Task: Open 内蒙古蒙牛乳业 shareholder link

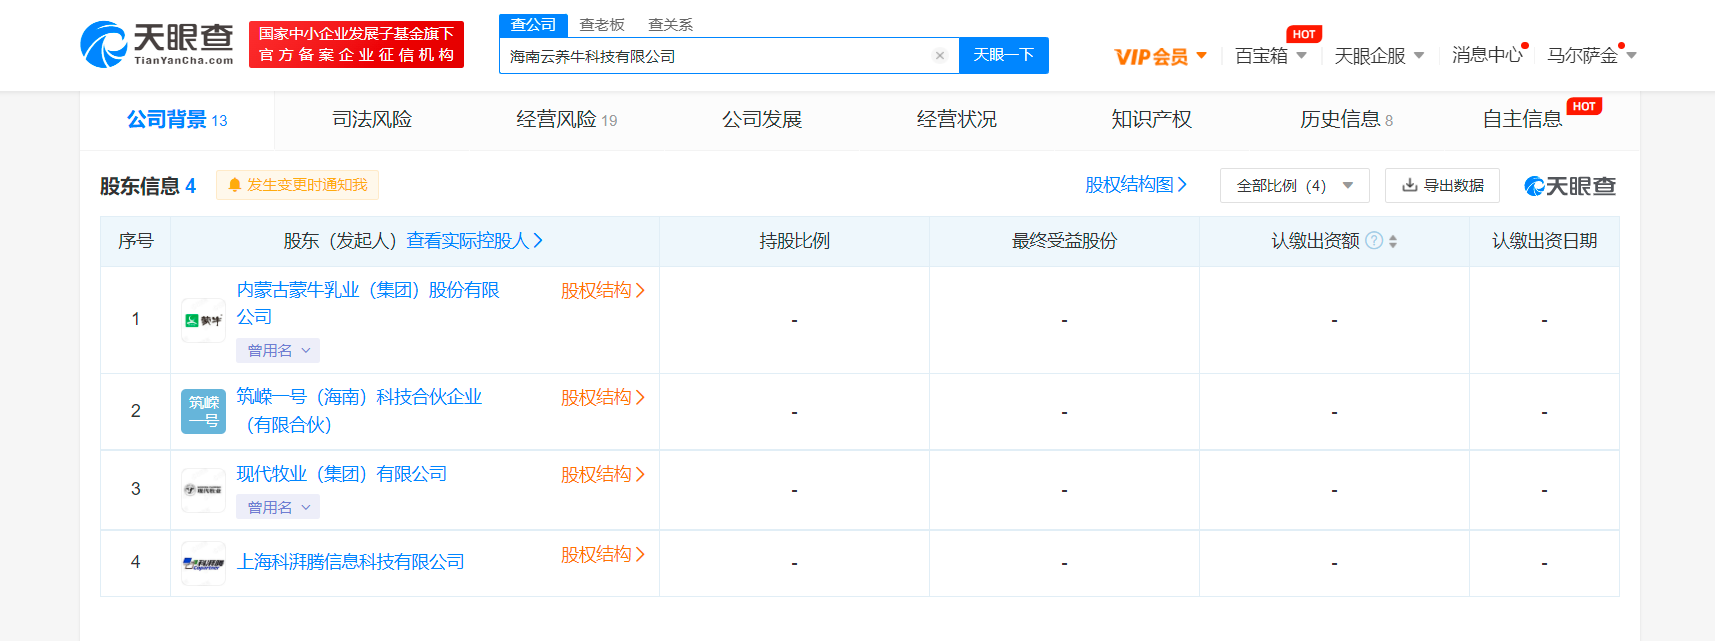Action: 368,303
